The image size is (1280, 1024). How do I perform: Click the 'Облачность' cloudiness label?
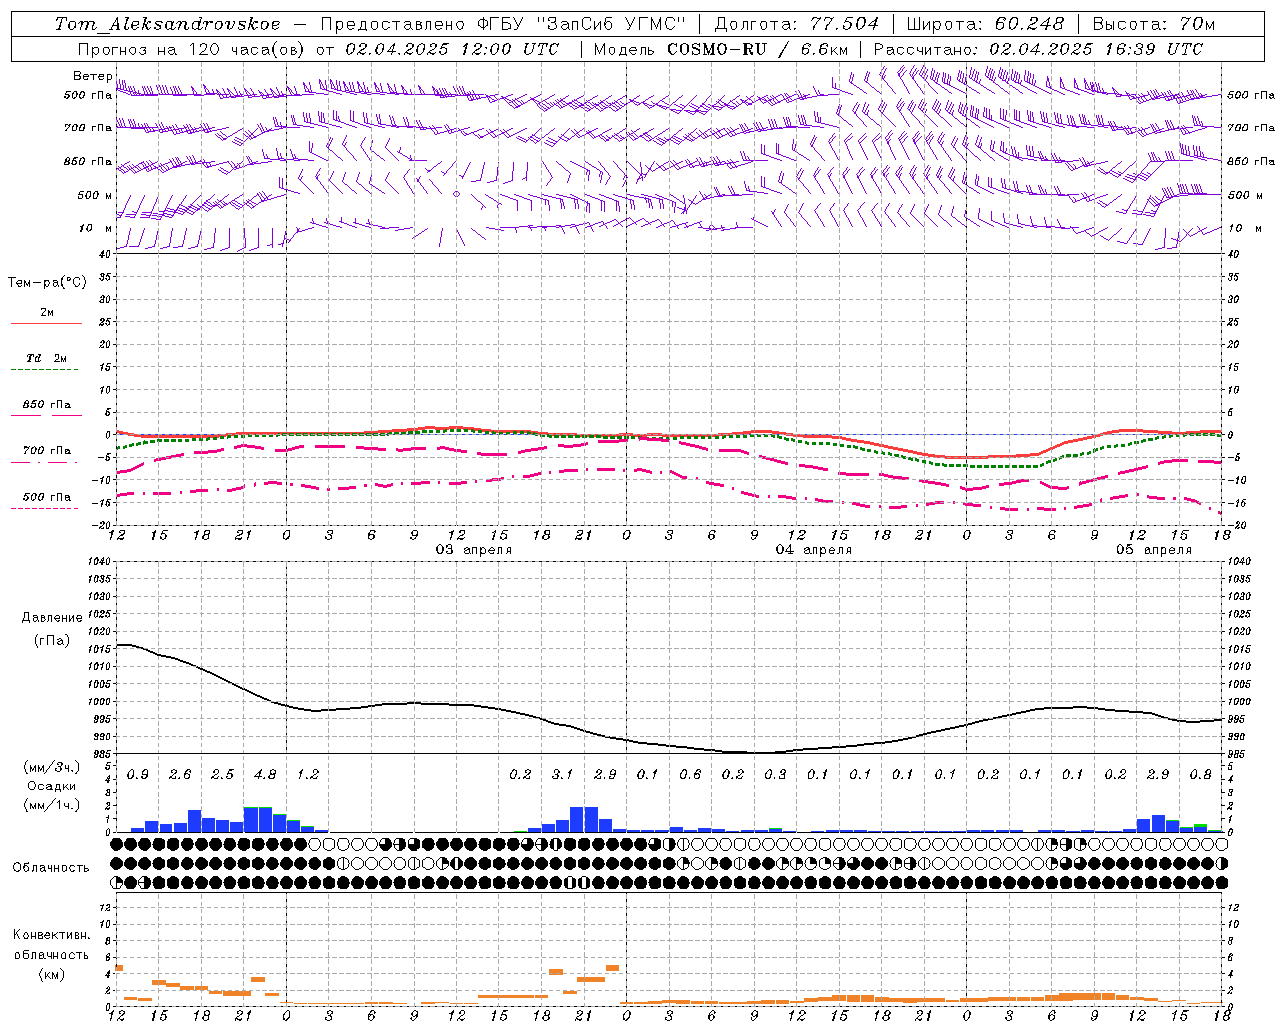51,868
